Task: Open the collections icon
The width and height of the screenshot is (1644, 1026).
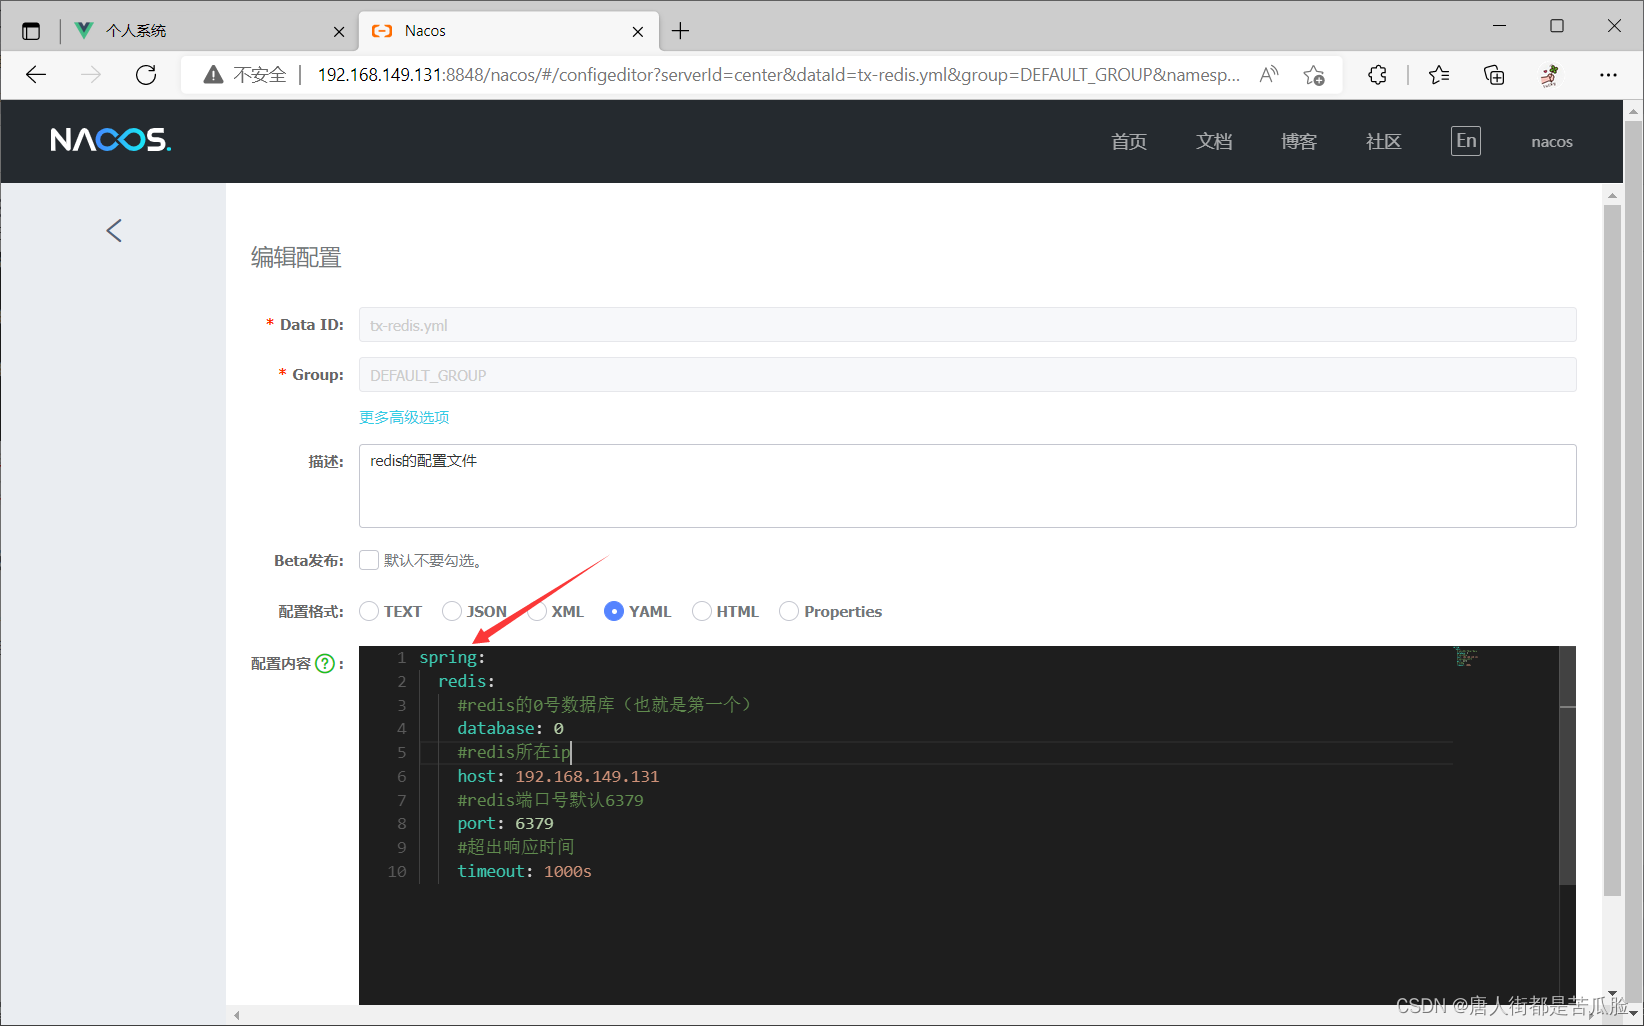Action: 1494,75
